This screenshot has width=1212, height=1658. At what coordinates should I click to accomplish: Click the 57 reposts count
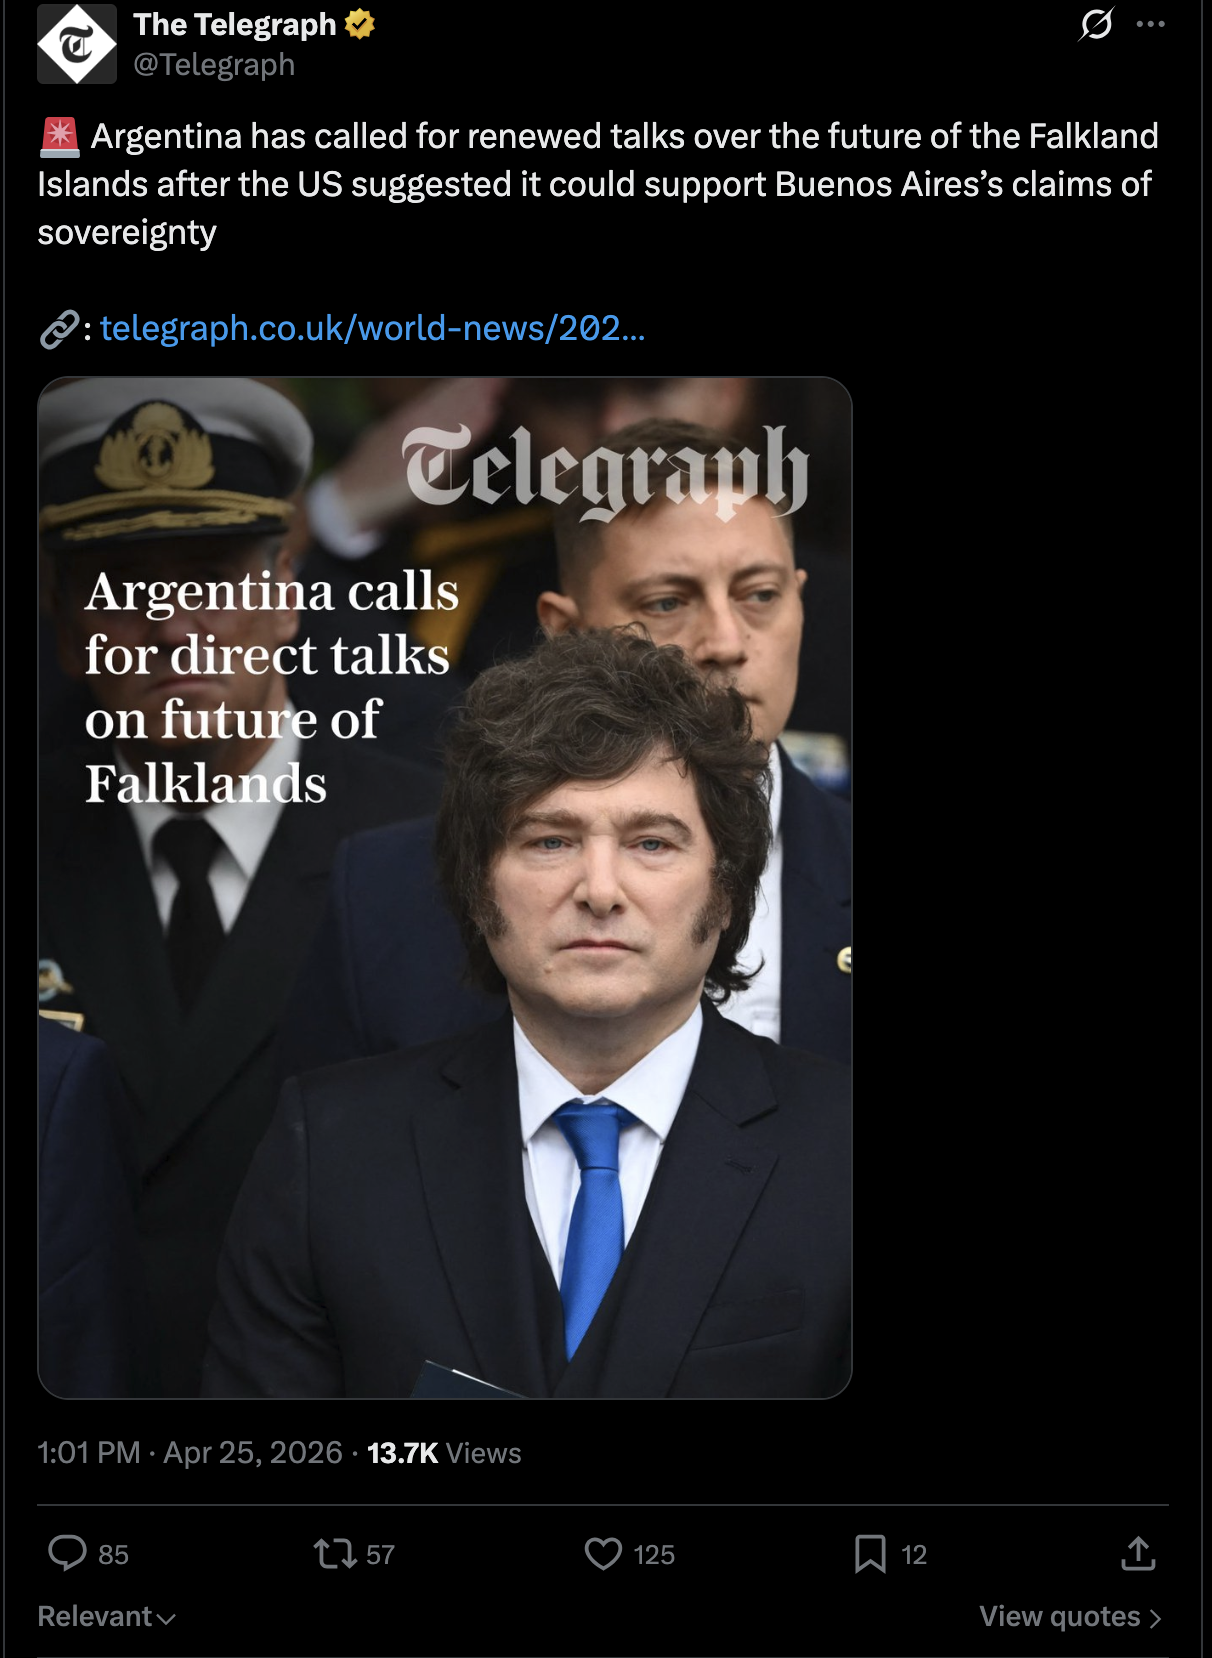[380, 1554]
